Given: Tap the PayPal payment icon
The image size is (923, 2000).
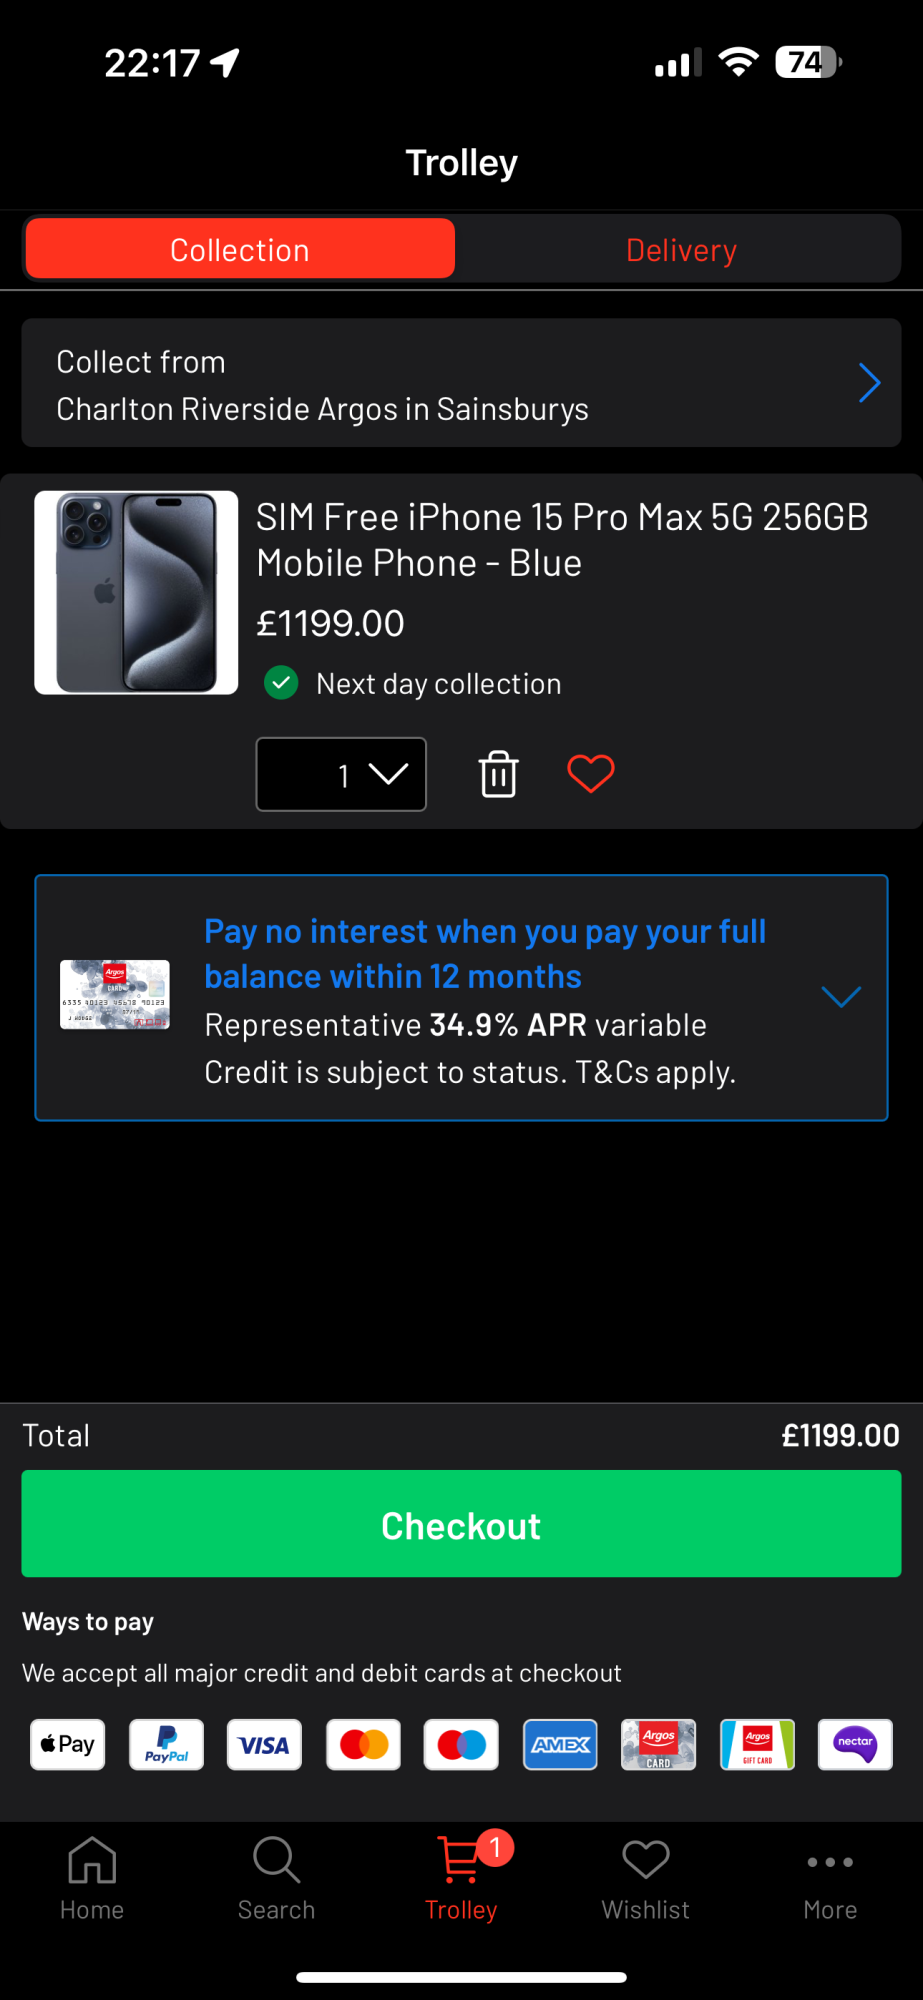Looking at the screenshot, I should coord(166,1745).
